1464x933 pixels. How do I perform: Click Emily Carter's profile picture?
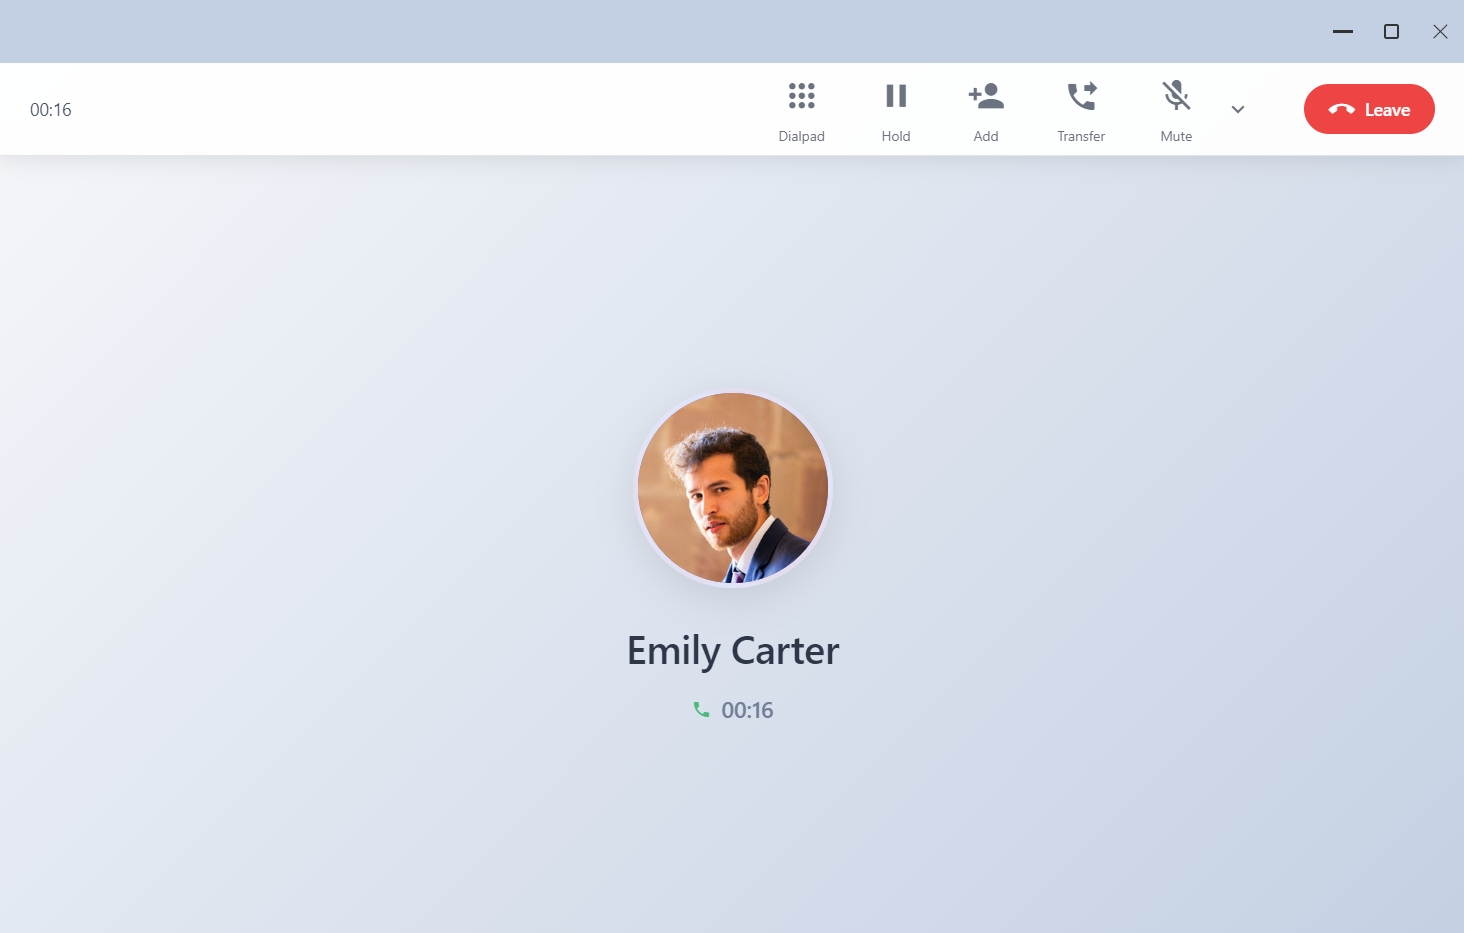tap(733, 488)
